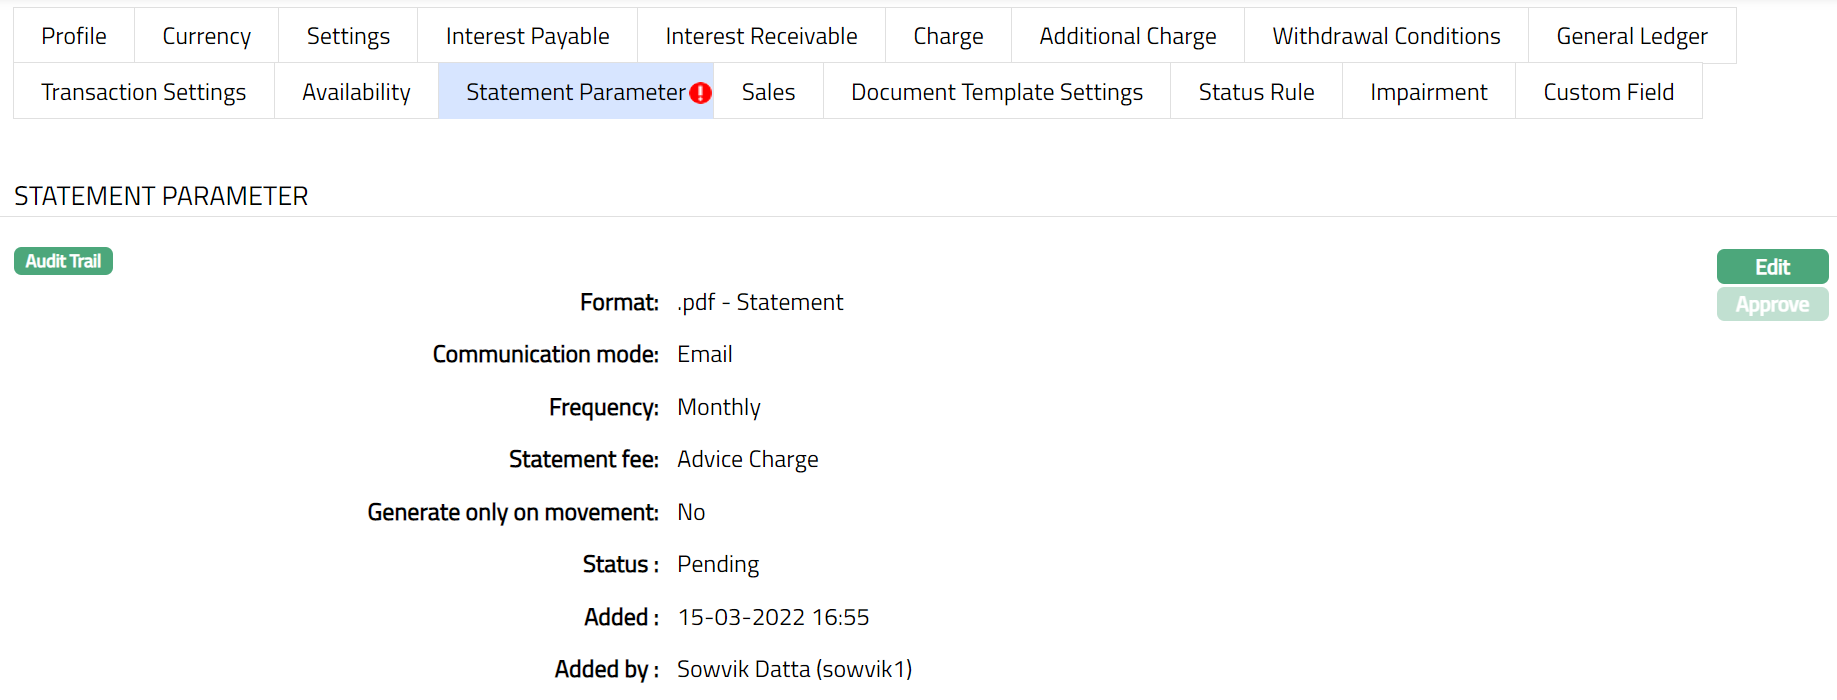This screenshot has height=700, width=1837.
Task: Click the Audit Trail button
Action: tap(63, 261)
